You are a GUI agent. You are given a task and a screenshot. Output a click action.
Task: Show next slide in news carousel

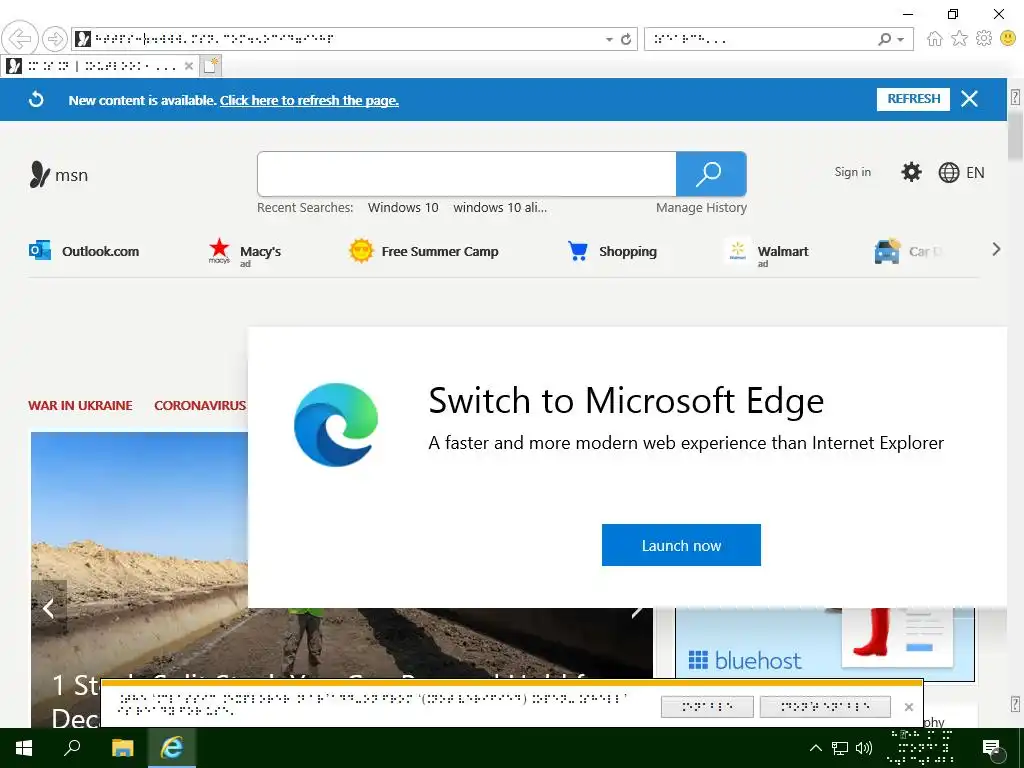[x=636, y=611]
